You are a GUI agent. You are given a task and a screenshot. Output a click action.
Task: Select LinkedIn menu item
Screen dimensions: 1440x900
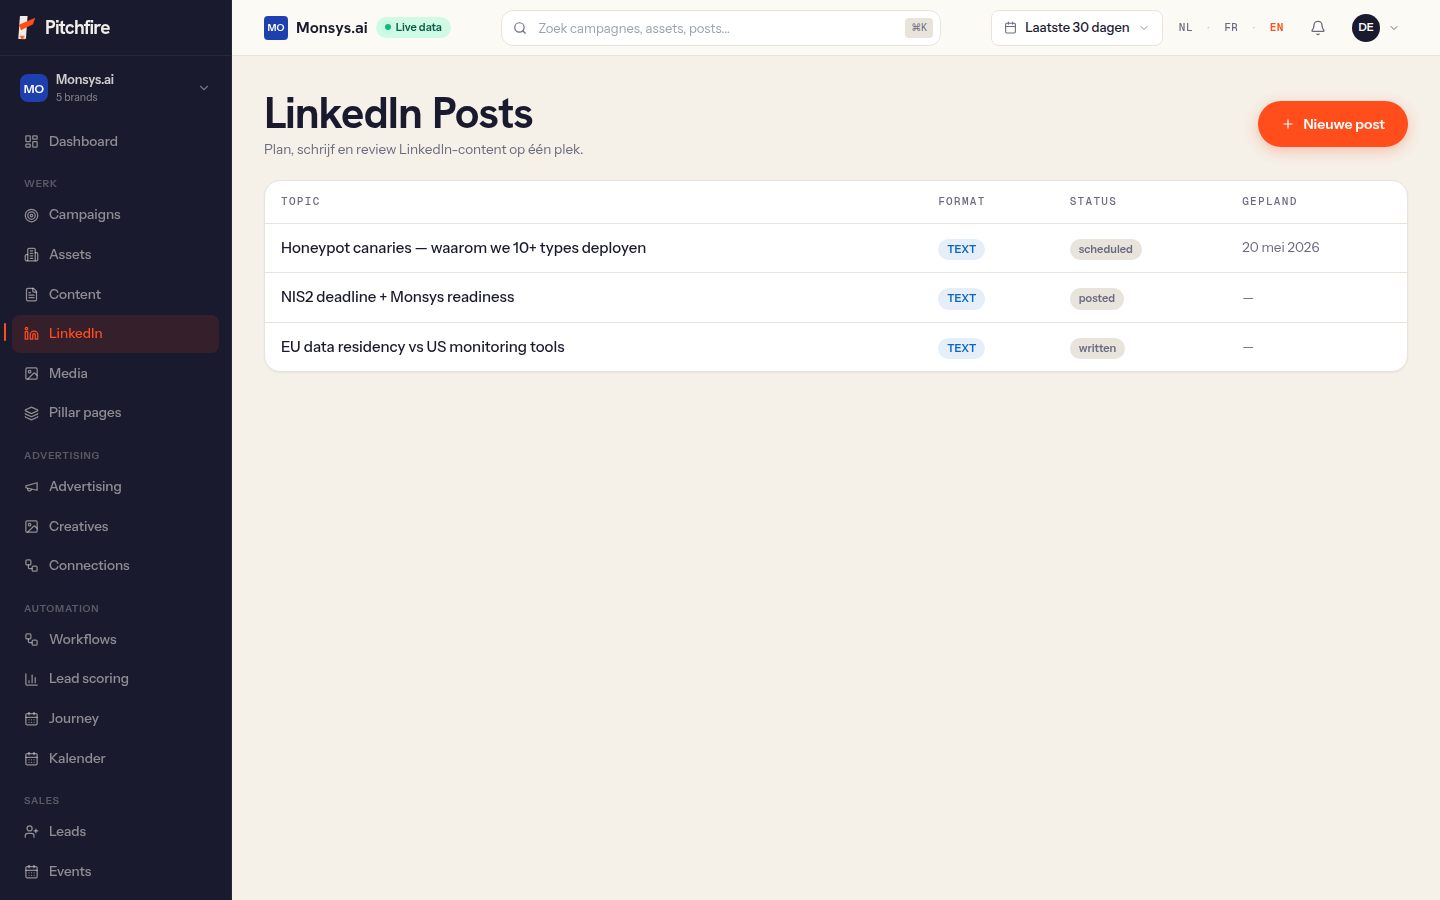[x=116, y=334]
